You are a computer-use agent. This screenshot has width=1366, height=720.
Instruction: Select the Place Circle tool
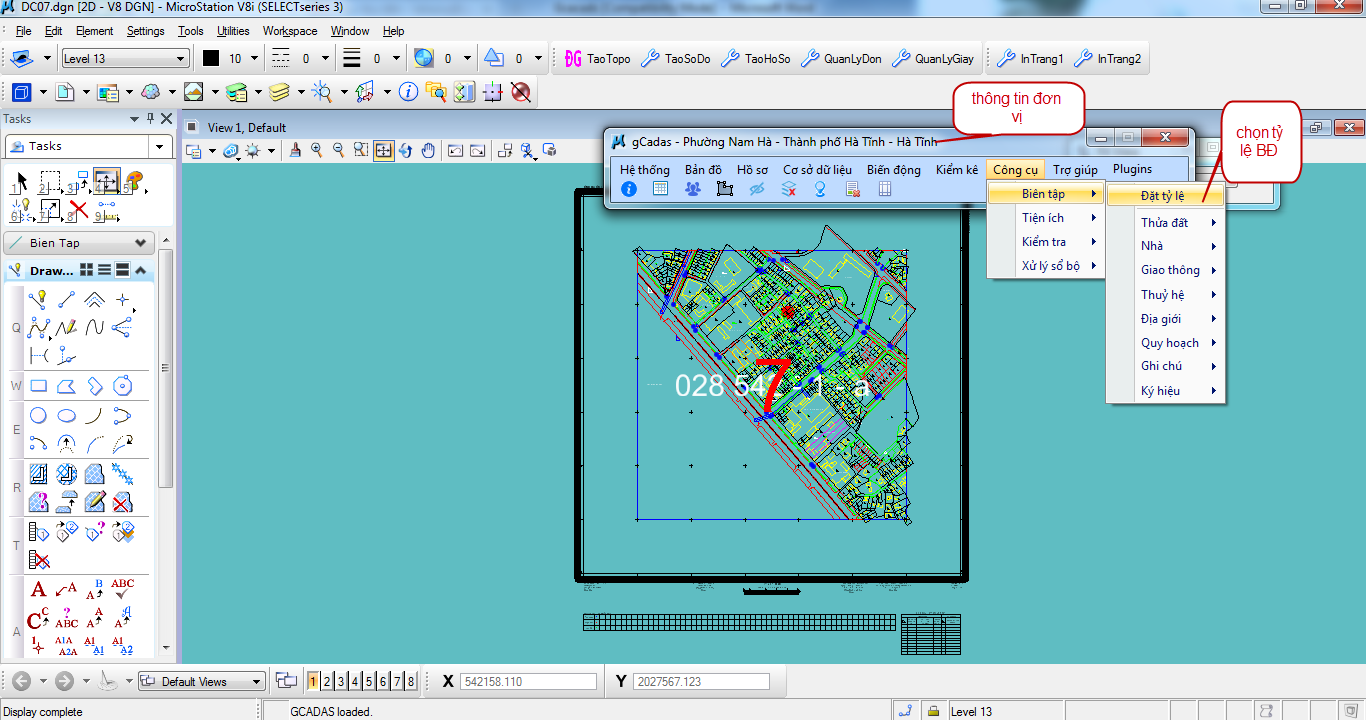point(39,416)
